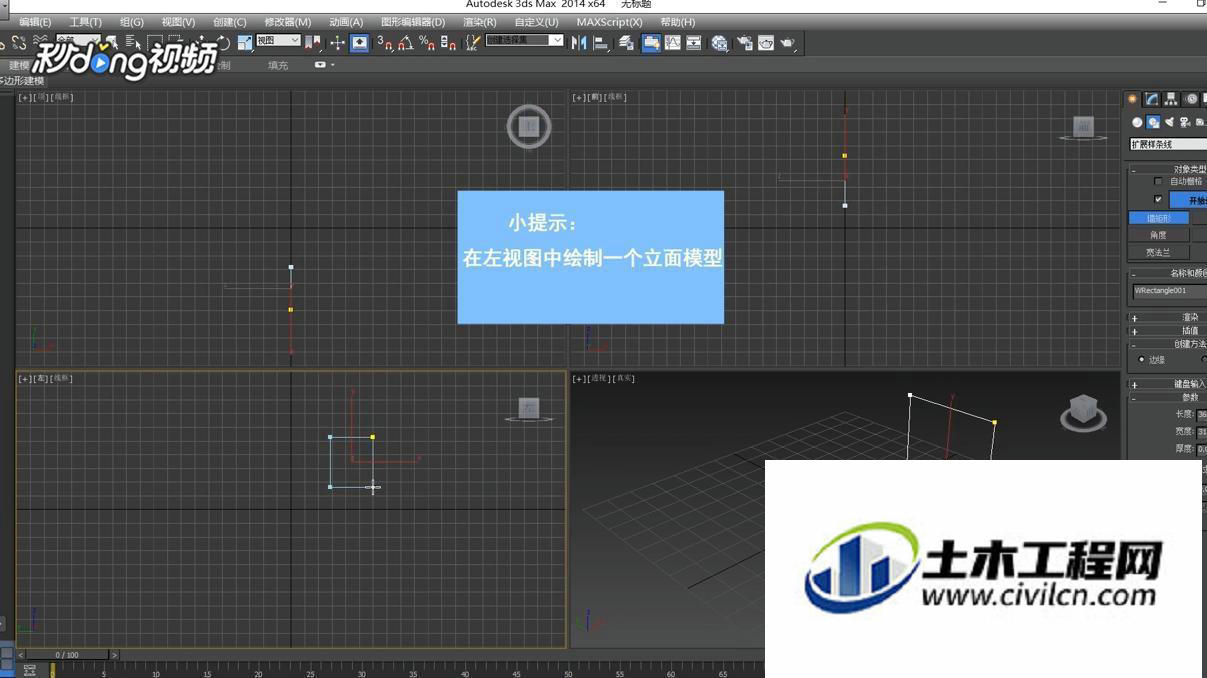Toggle Keyboard Shortcut Override icon
1207x678 pixels.
(359, 43)
